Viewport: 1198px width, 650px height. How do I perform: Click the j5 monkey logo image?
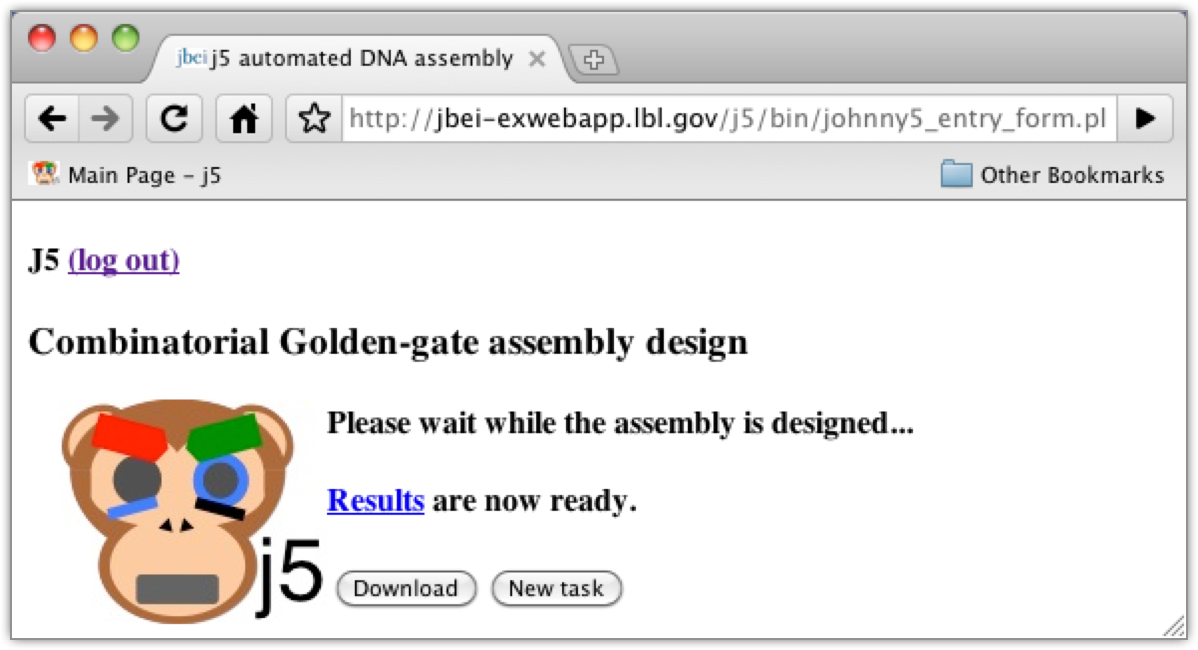tap(191, 510)
